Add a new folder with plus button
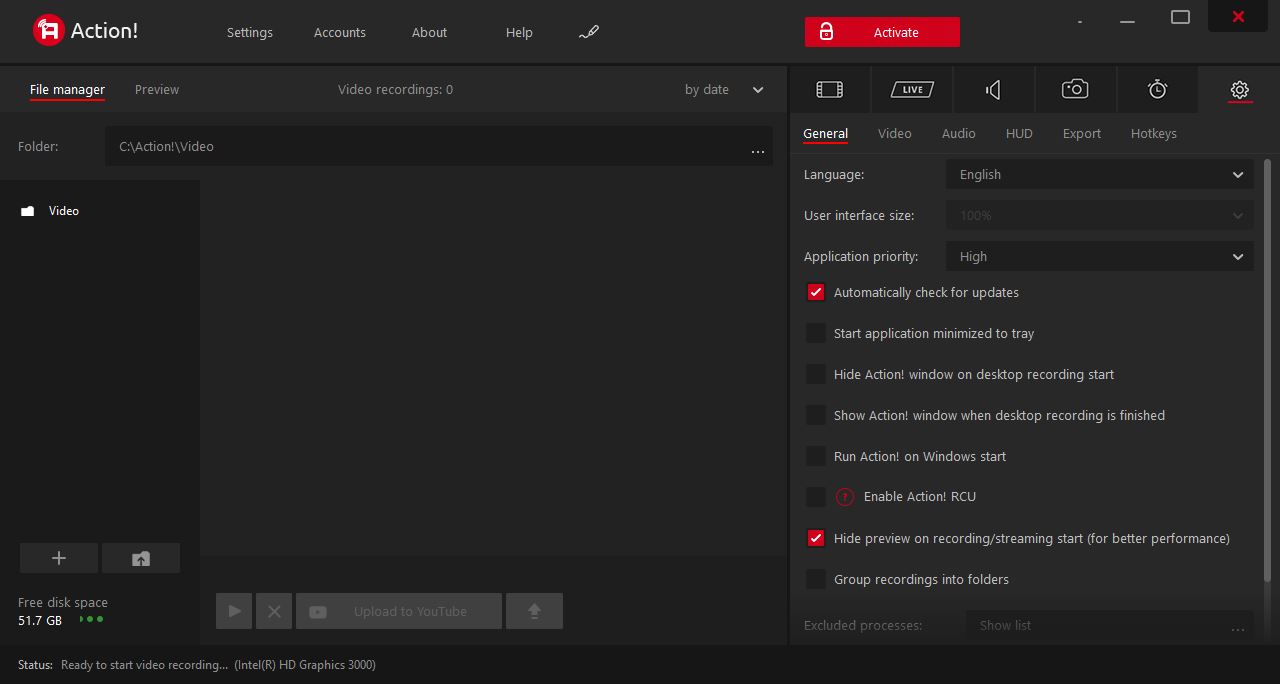 point(59,558)
